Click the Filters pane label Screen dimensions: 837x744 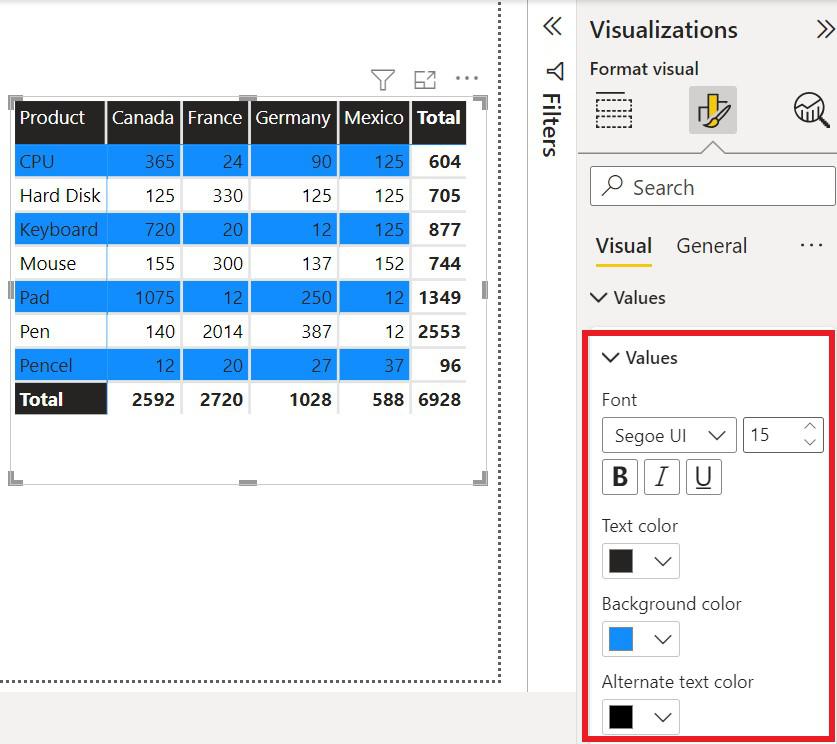tap(552, 125)
